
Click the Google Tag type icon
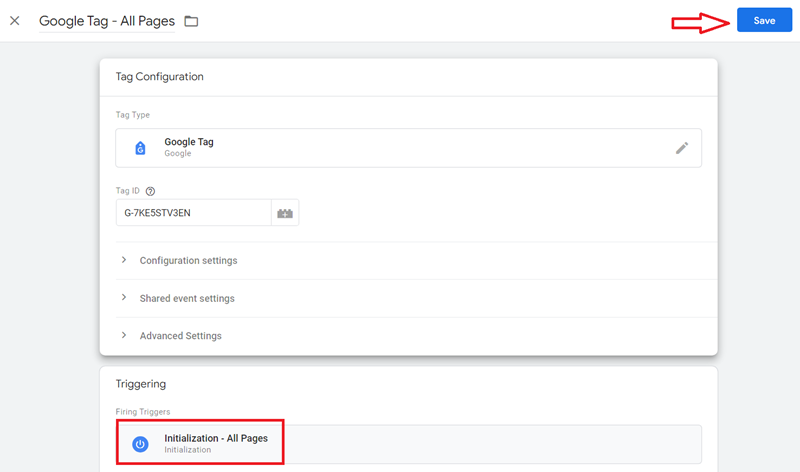pyautogui.click(x=140, y=148)
